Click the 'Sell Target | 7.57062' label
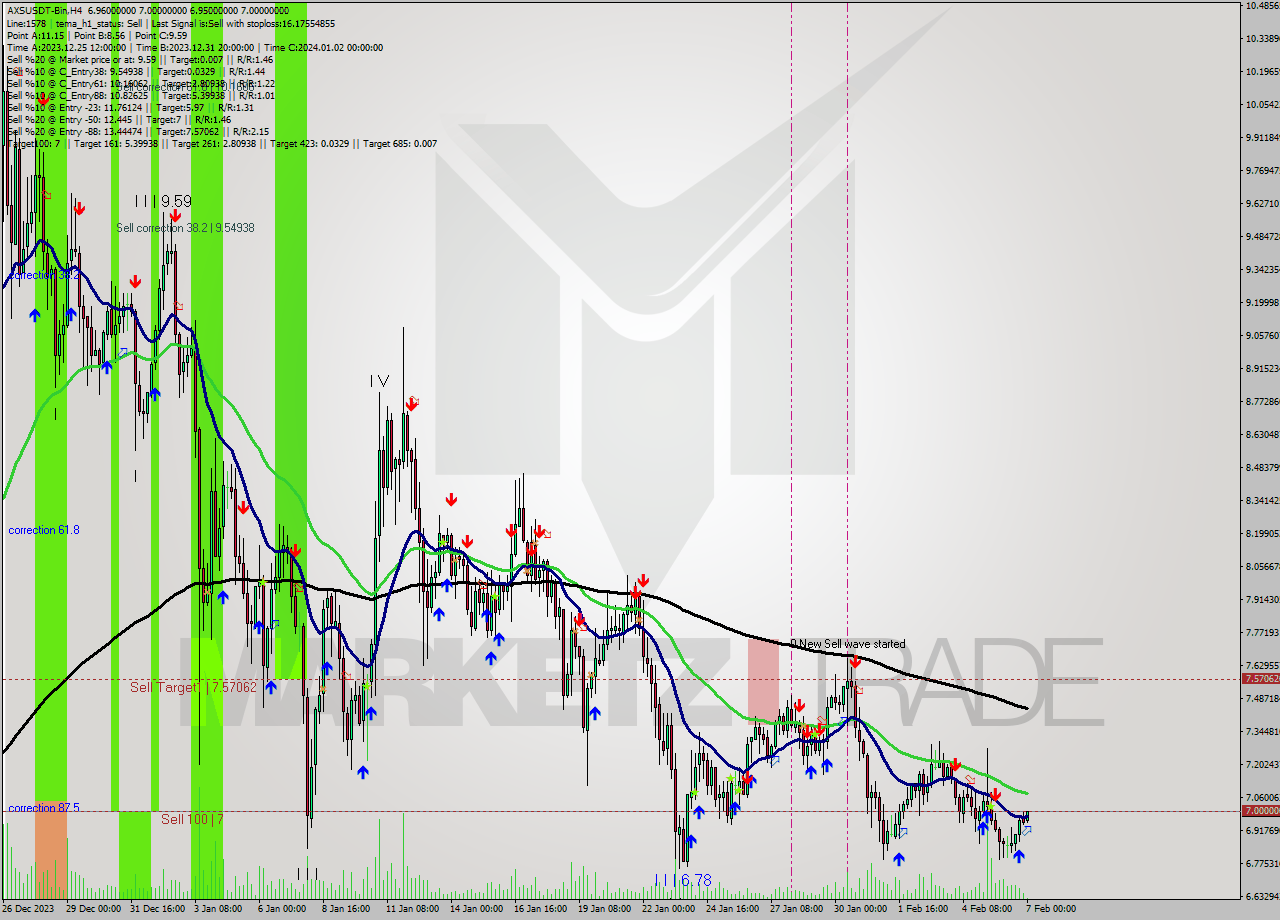 pyautogui.click(x=193, y=687)
